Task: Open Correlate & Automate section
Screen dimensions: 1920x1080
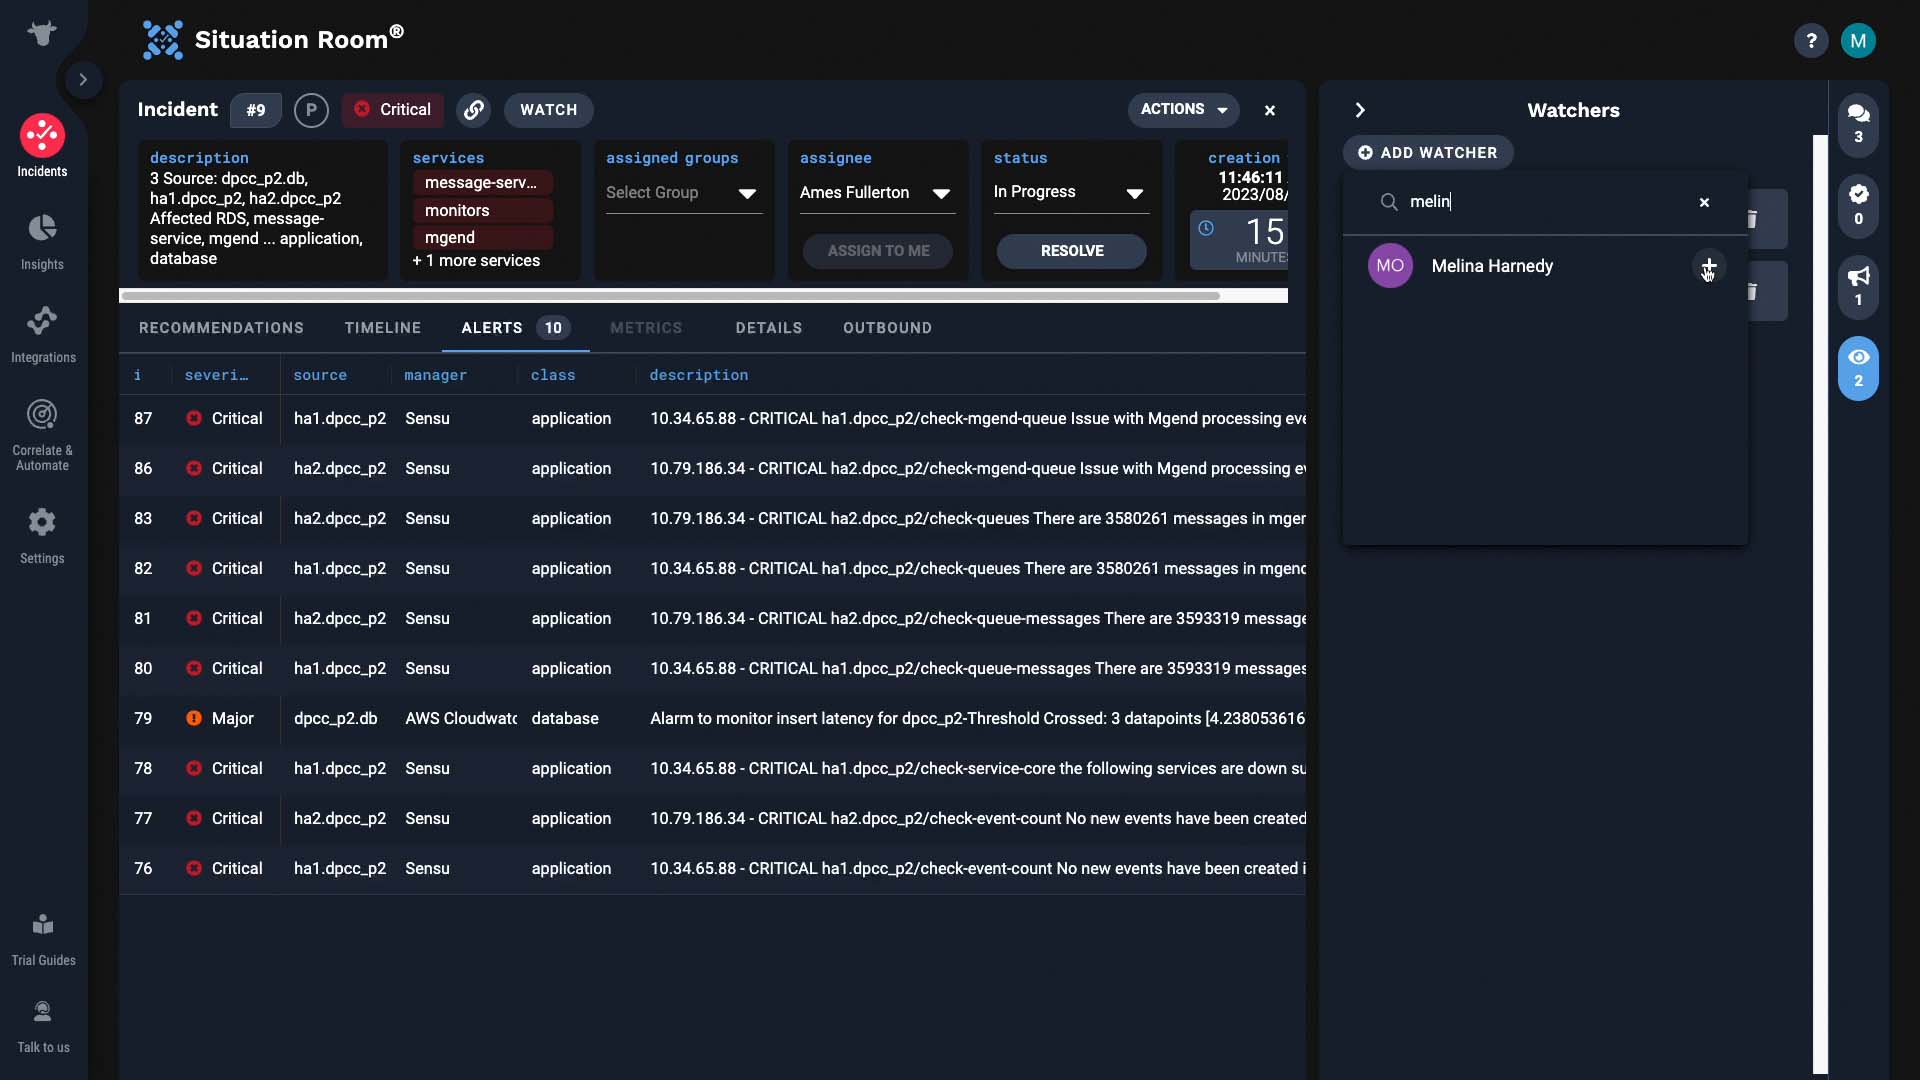Action: 42,435
